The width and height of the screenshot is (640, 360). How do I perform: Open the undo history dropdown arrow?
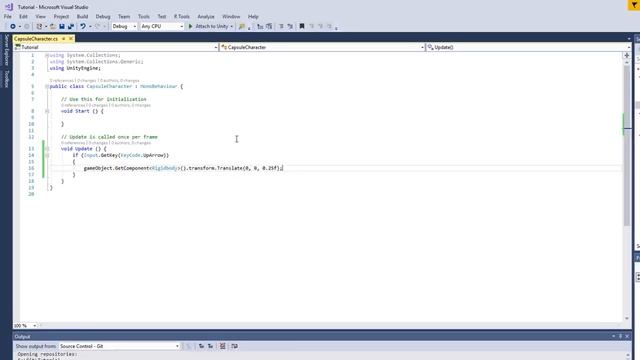pyautogui.click(x=90, y=26)
